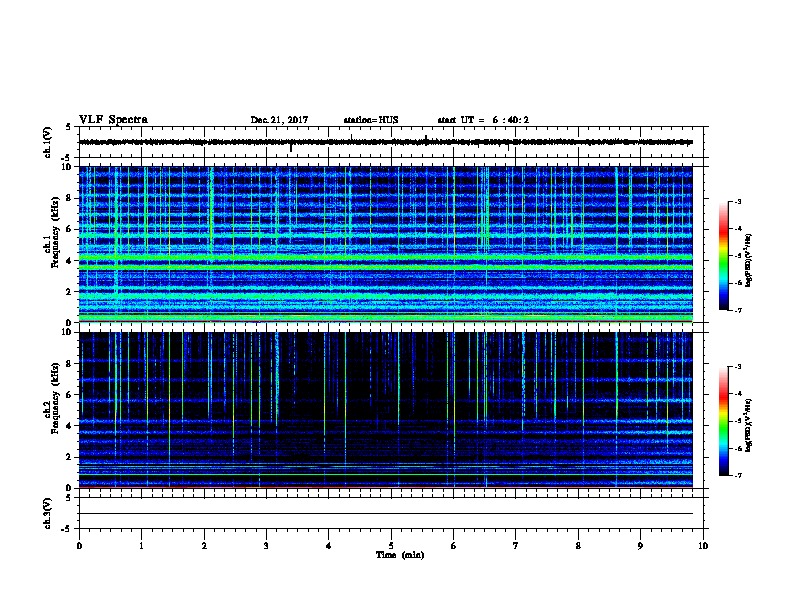The image size is (792, 612).
Task: Click the time axis tick label "5"
Action: [x=391, y=546]
